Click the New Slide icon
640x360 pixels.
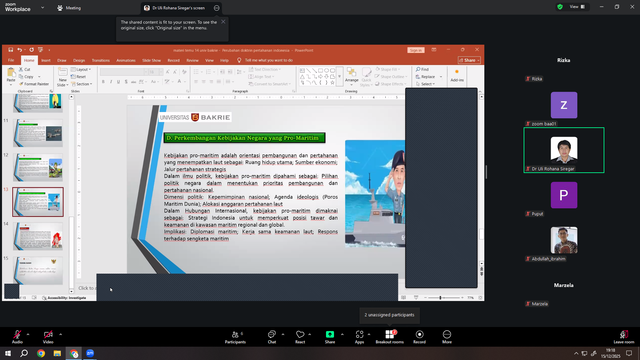(x=62, y=73)
